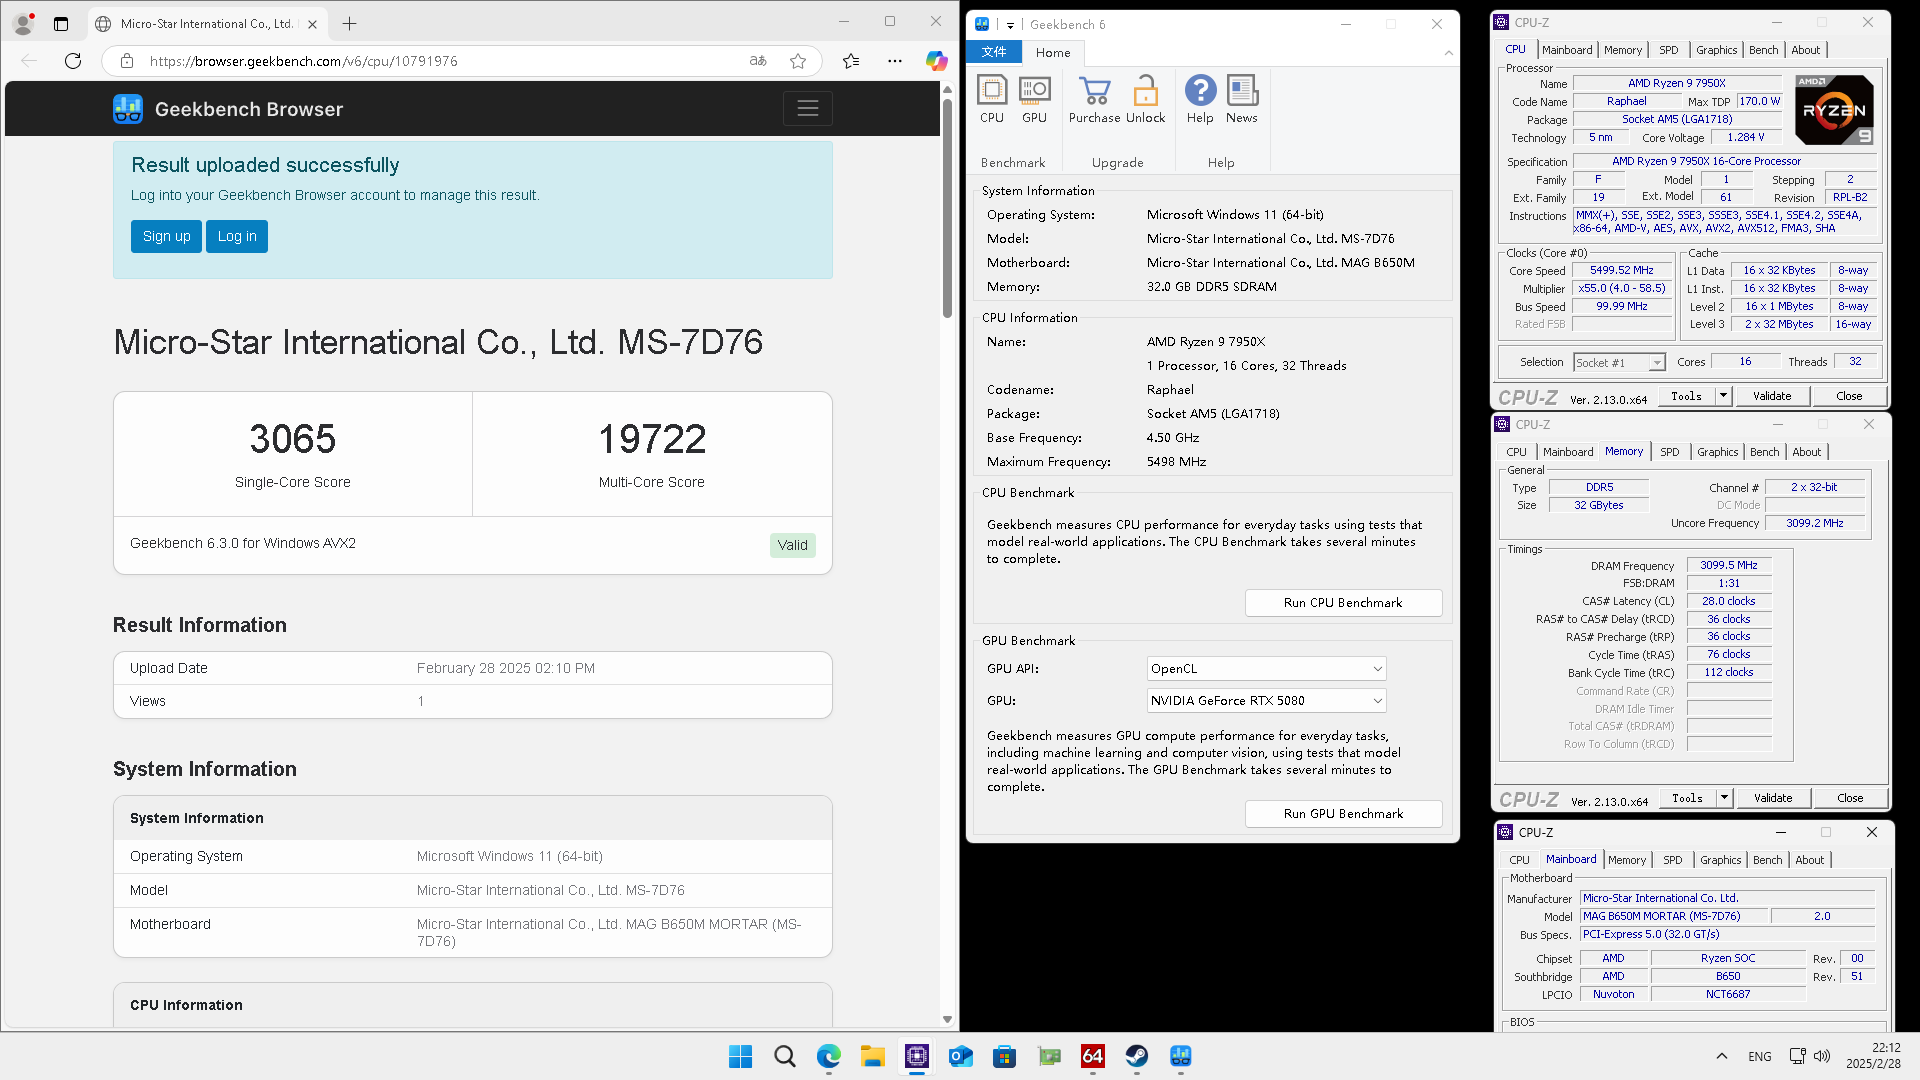Open a new browser tab

point(349,23)
